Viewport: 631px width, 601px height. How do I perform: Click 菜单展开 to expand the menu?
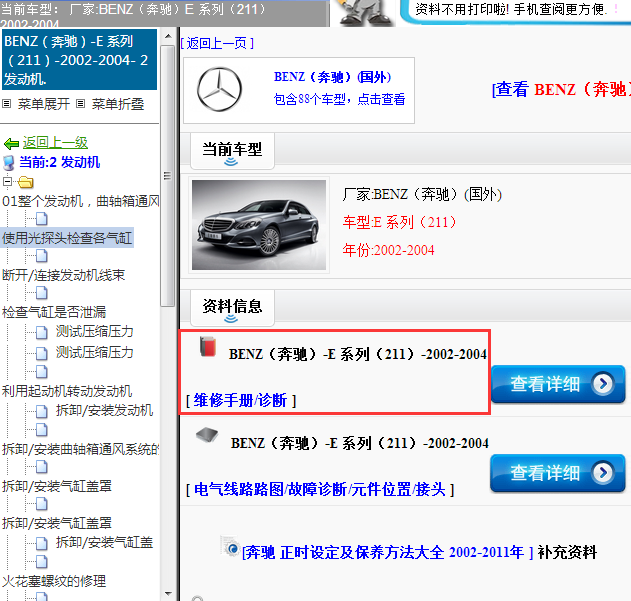click(43, 104)
